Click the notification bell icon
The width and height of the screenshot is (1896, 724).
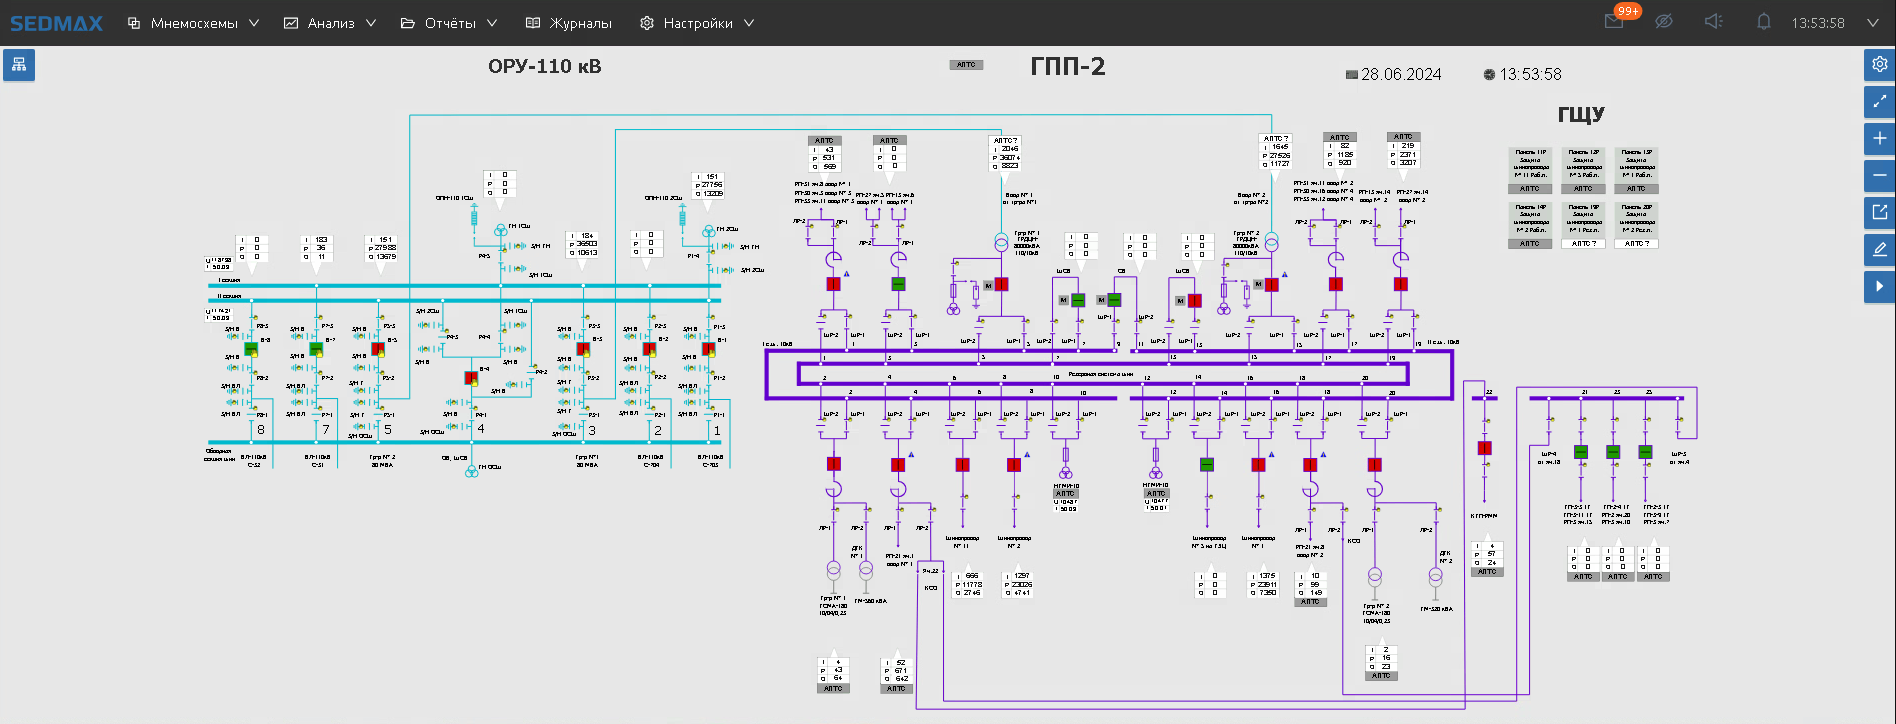[x=1763, y=22]
